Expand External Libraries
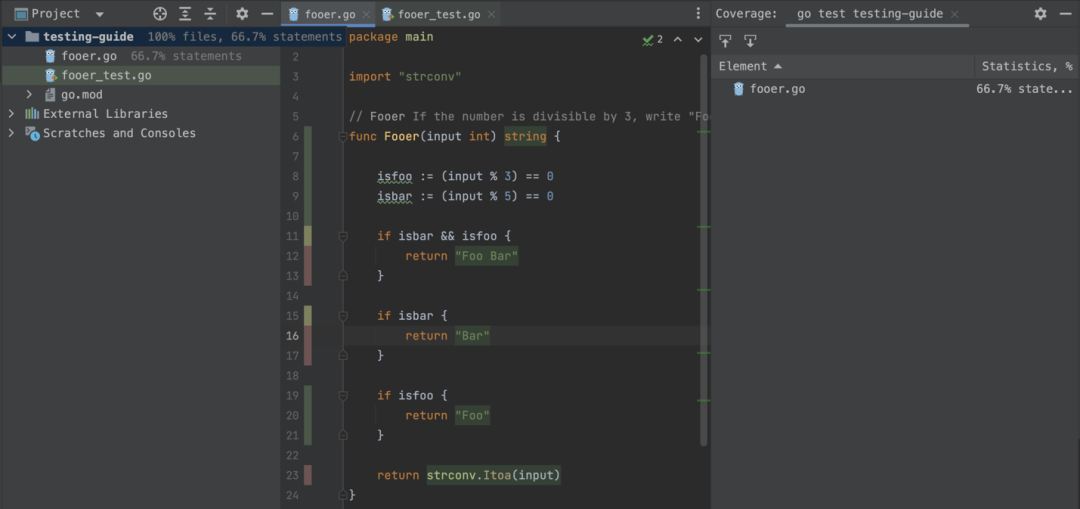 coord(12,114)
